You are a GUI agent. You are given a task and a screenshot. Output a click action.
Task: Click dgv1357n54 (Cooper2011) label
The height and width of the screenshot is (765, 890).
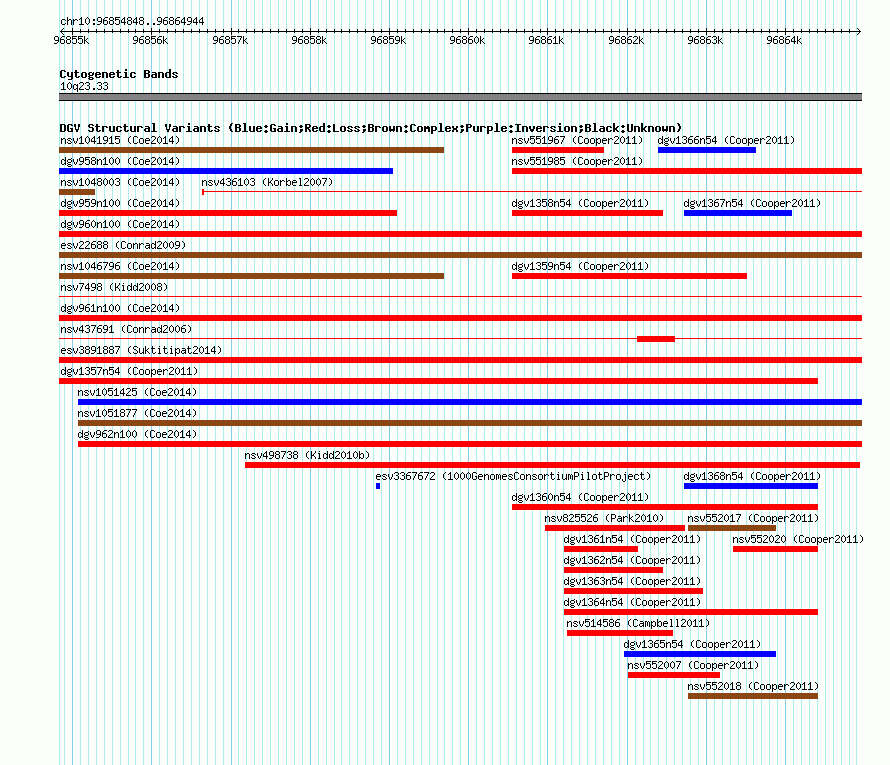pyautogui.click(x=129, y=371)
